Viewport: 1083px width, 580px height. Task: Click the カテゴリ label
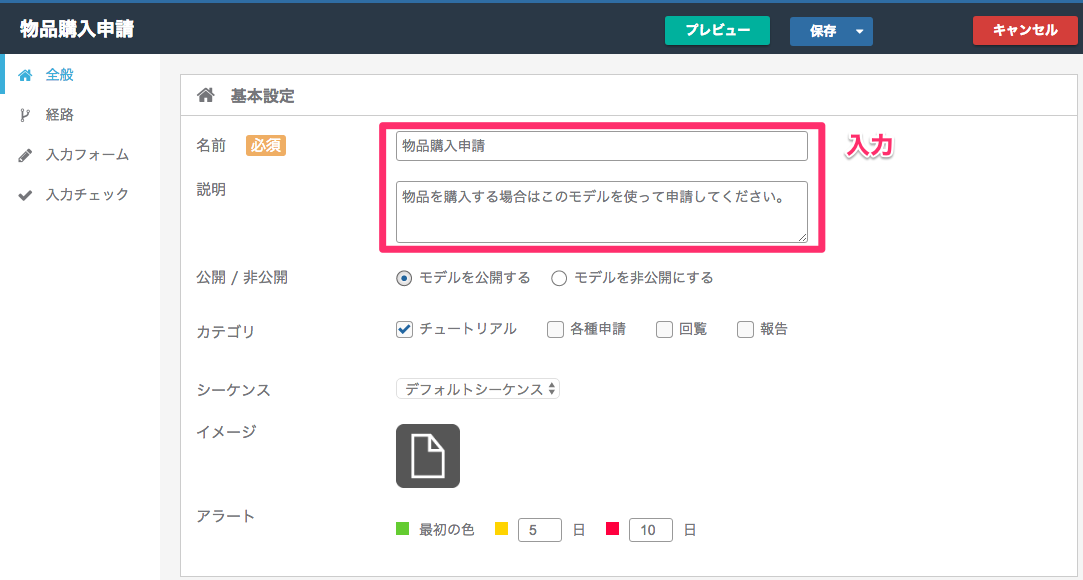tap(226, 331)
